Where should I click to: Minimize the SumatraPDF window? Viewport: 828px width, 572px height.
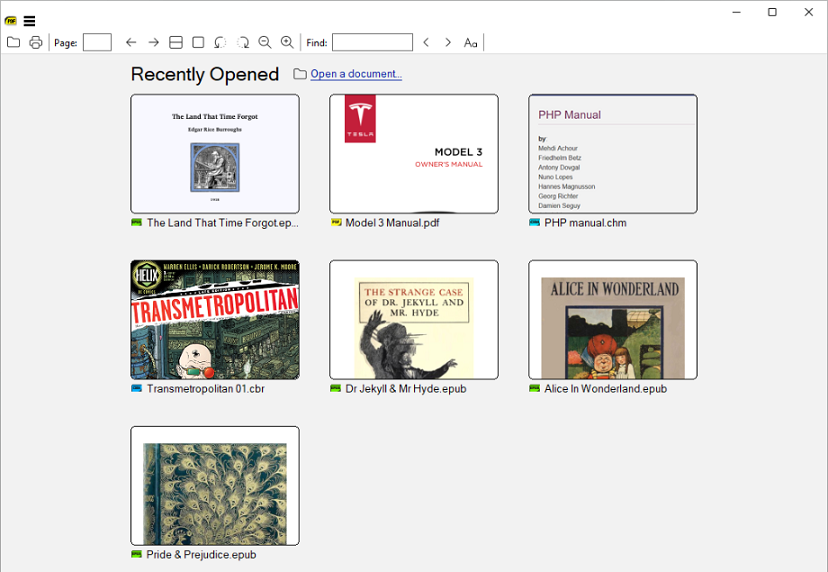click(737, 12)
